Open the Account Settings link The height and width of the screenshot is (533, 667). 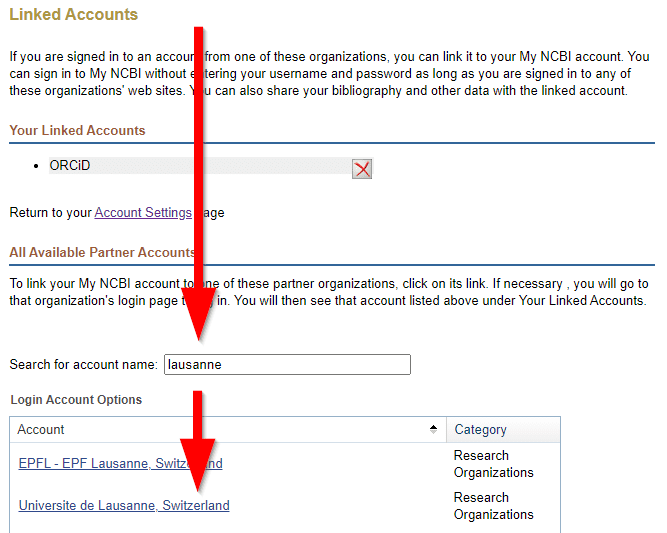143,212
